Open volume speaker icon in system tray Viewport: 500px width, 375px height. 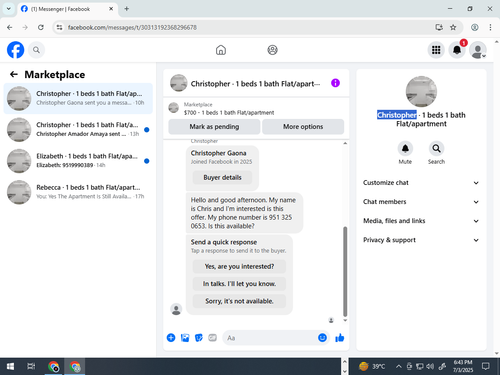[430, 367]
